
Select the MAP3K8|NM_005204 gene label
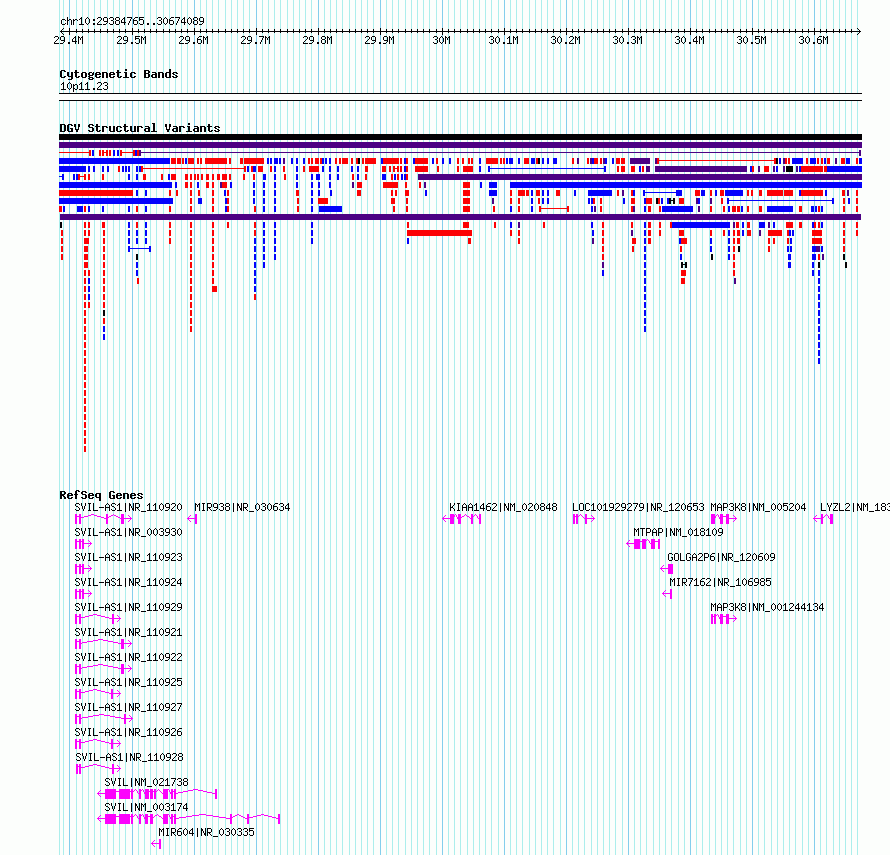tap(758, 507)
